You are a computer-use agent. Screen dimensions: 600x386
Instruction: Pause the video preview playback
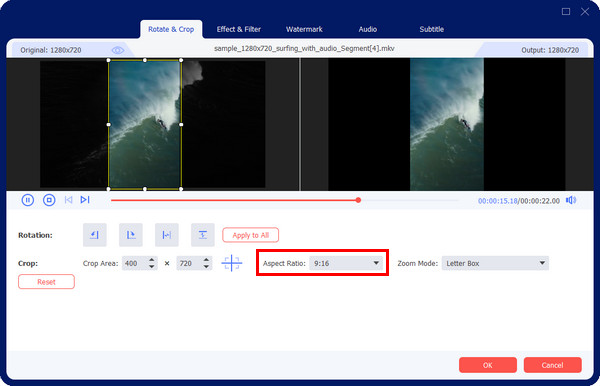pos(28,200)
